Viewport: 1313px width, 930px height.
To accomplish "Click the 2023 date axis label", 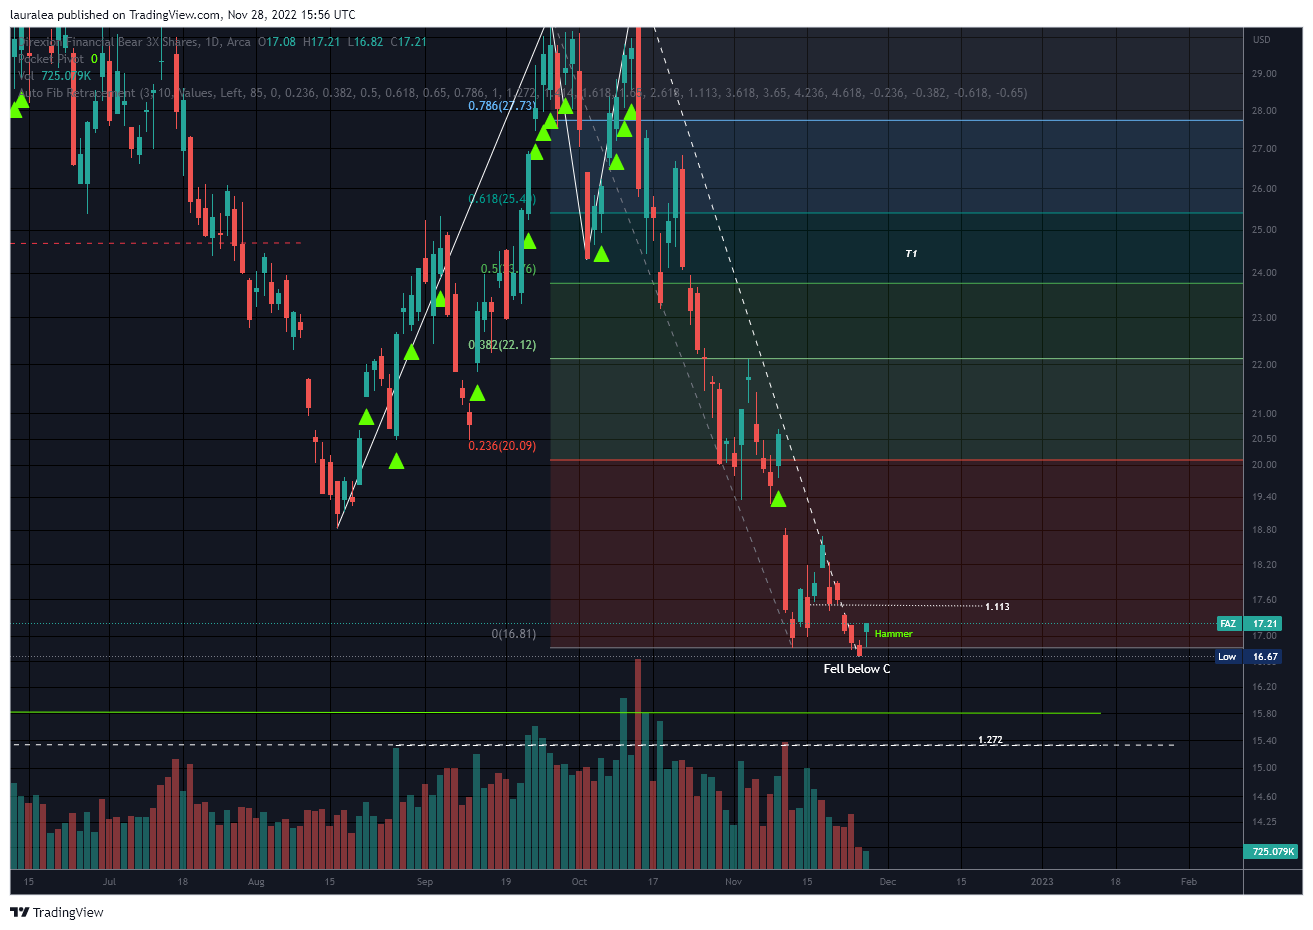I will coord(1042,882).
